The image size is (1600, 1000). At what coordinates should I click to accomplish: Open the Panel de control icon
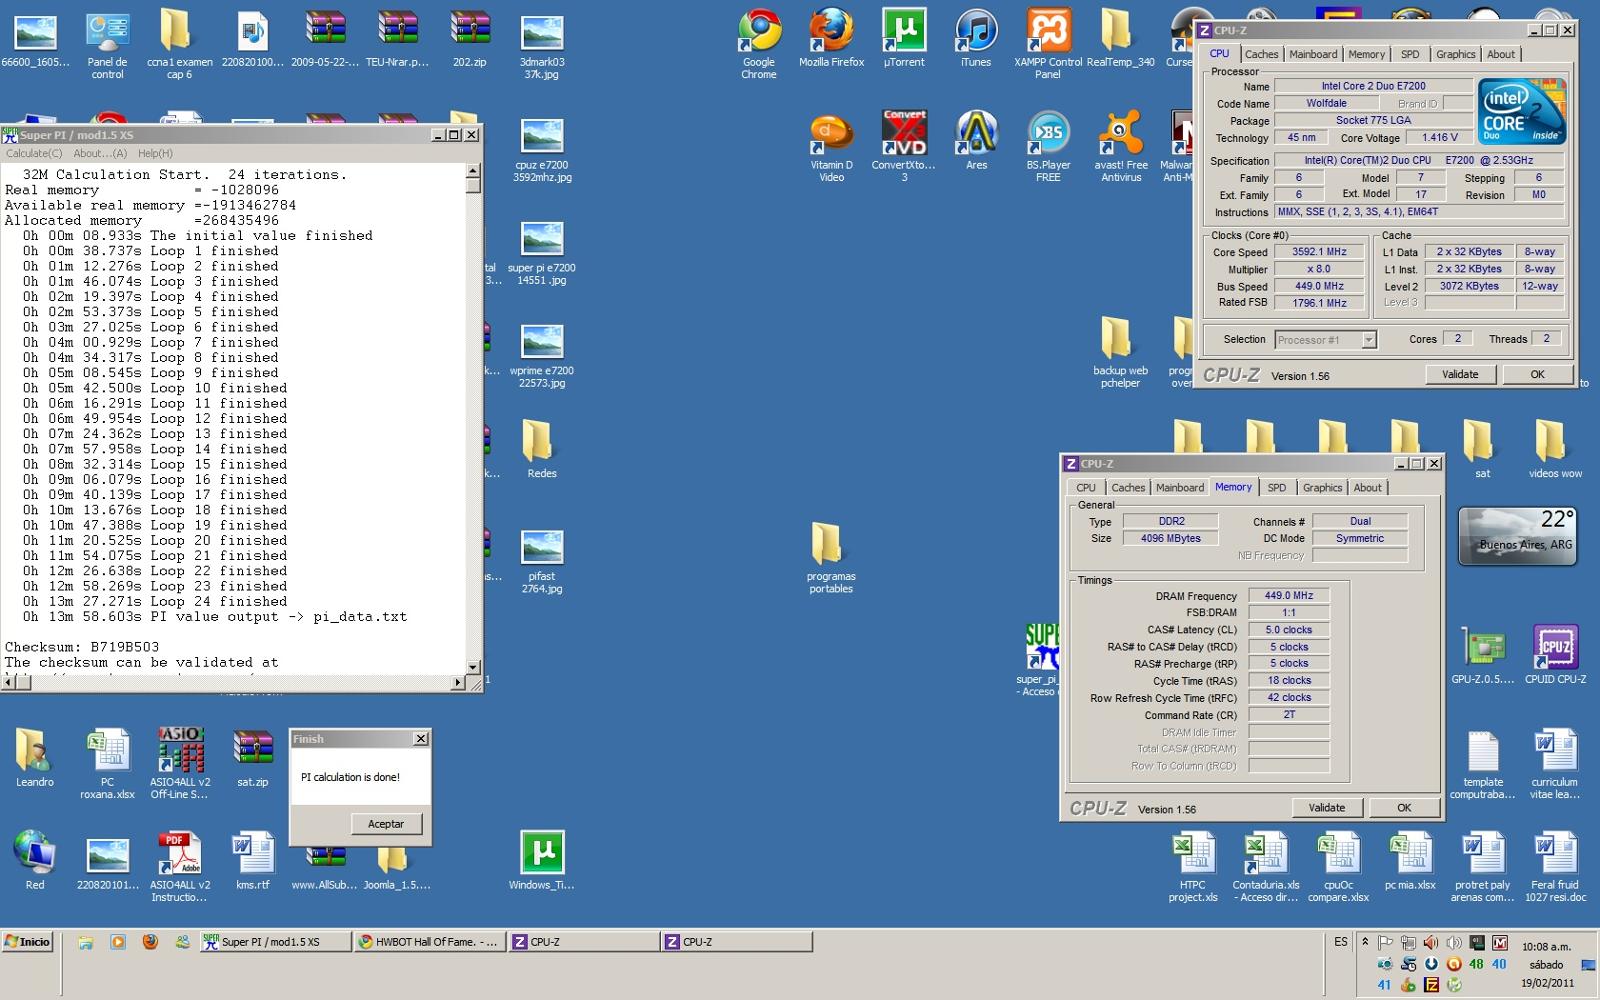(107, 44)
